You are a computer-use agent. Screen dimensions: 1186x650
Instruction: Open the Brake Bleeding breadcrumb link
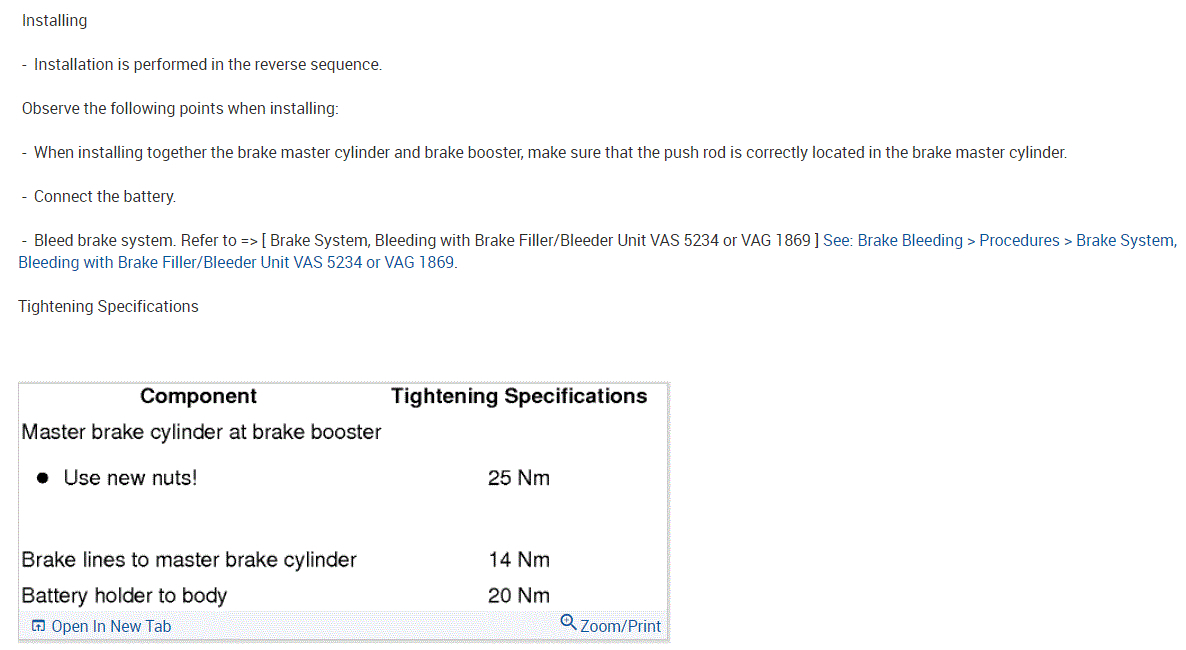[x=910, y=240]
